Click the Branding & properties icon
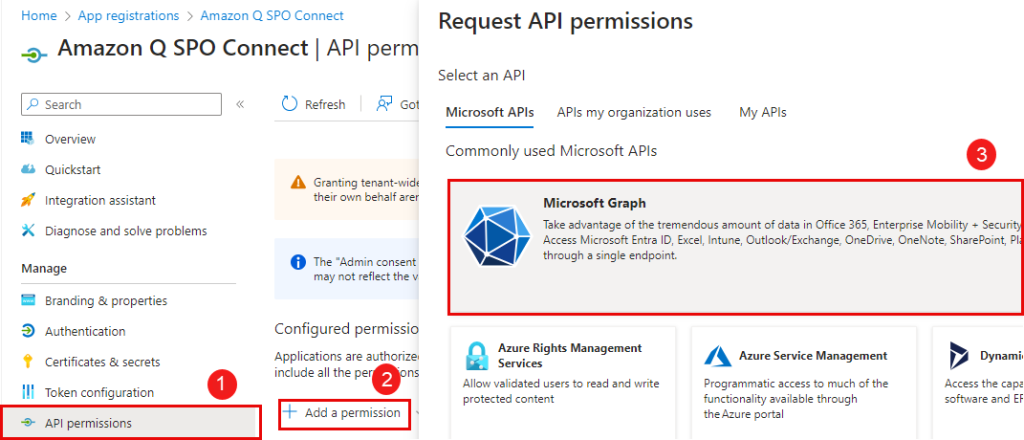Image resolution: width=1024 pixels, height=440 pixels. 27,300
